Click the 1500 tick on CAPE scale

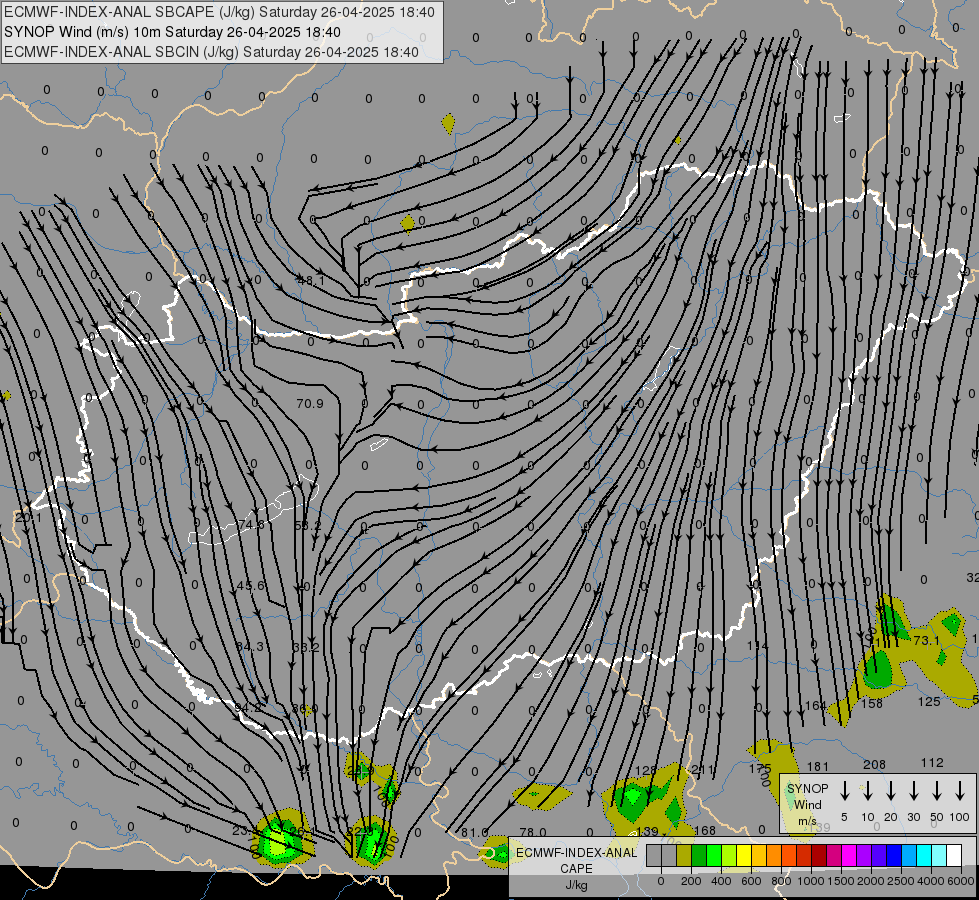tap(841, 881)
